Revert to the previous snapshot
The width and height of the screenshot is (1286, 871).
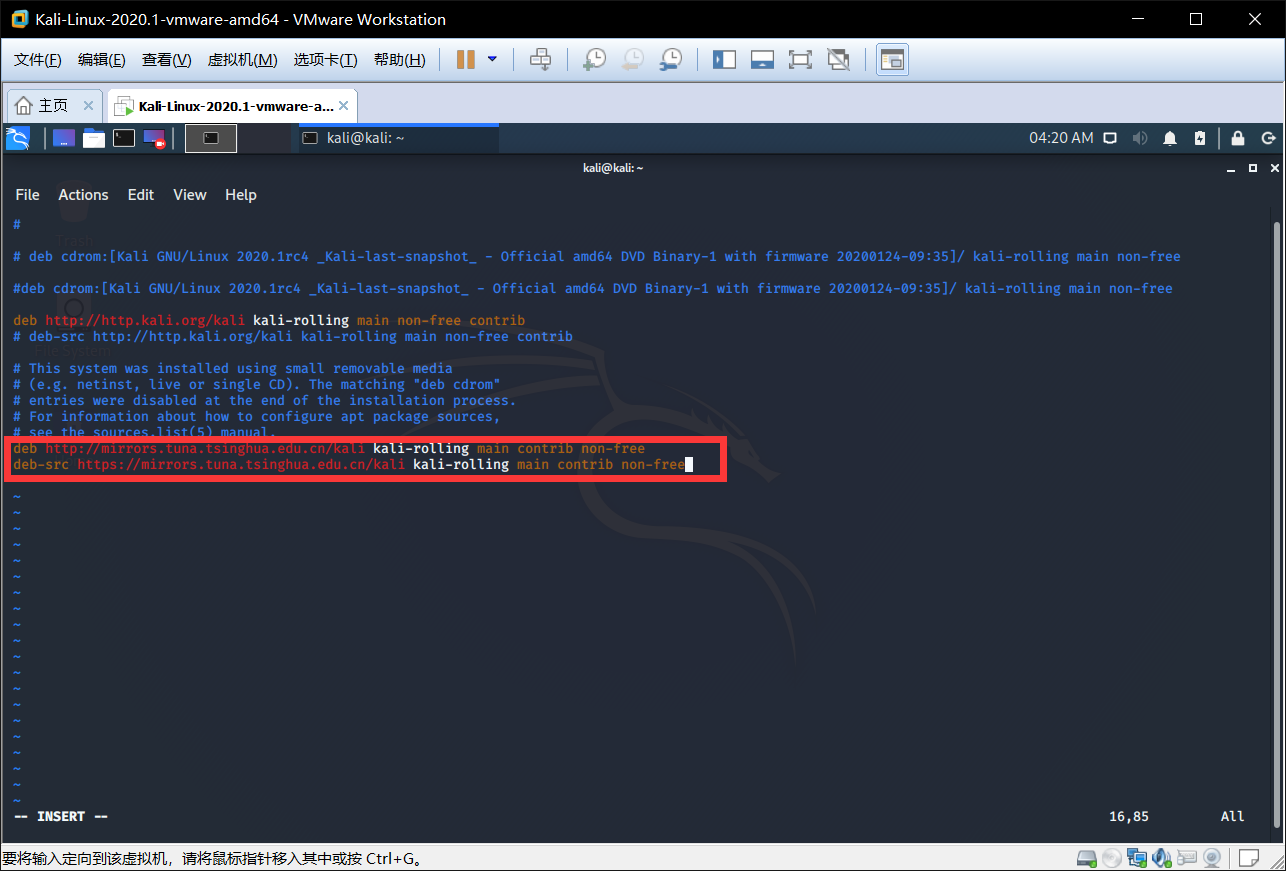(x=632, y=60)
